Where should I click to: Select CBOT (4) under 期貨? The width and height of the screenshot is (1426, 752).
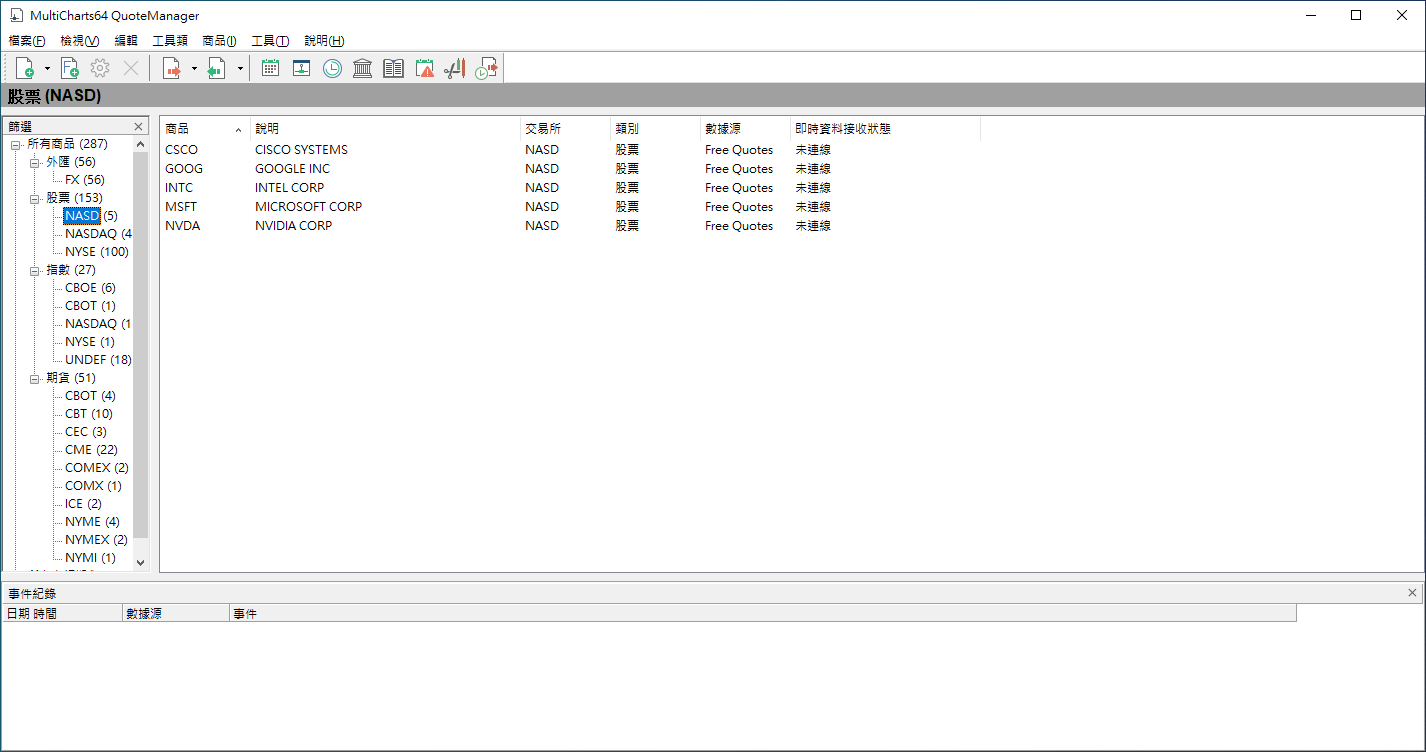click(90, 396)
